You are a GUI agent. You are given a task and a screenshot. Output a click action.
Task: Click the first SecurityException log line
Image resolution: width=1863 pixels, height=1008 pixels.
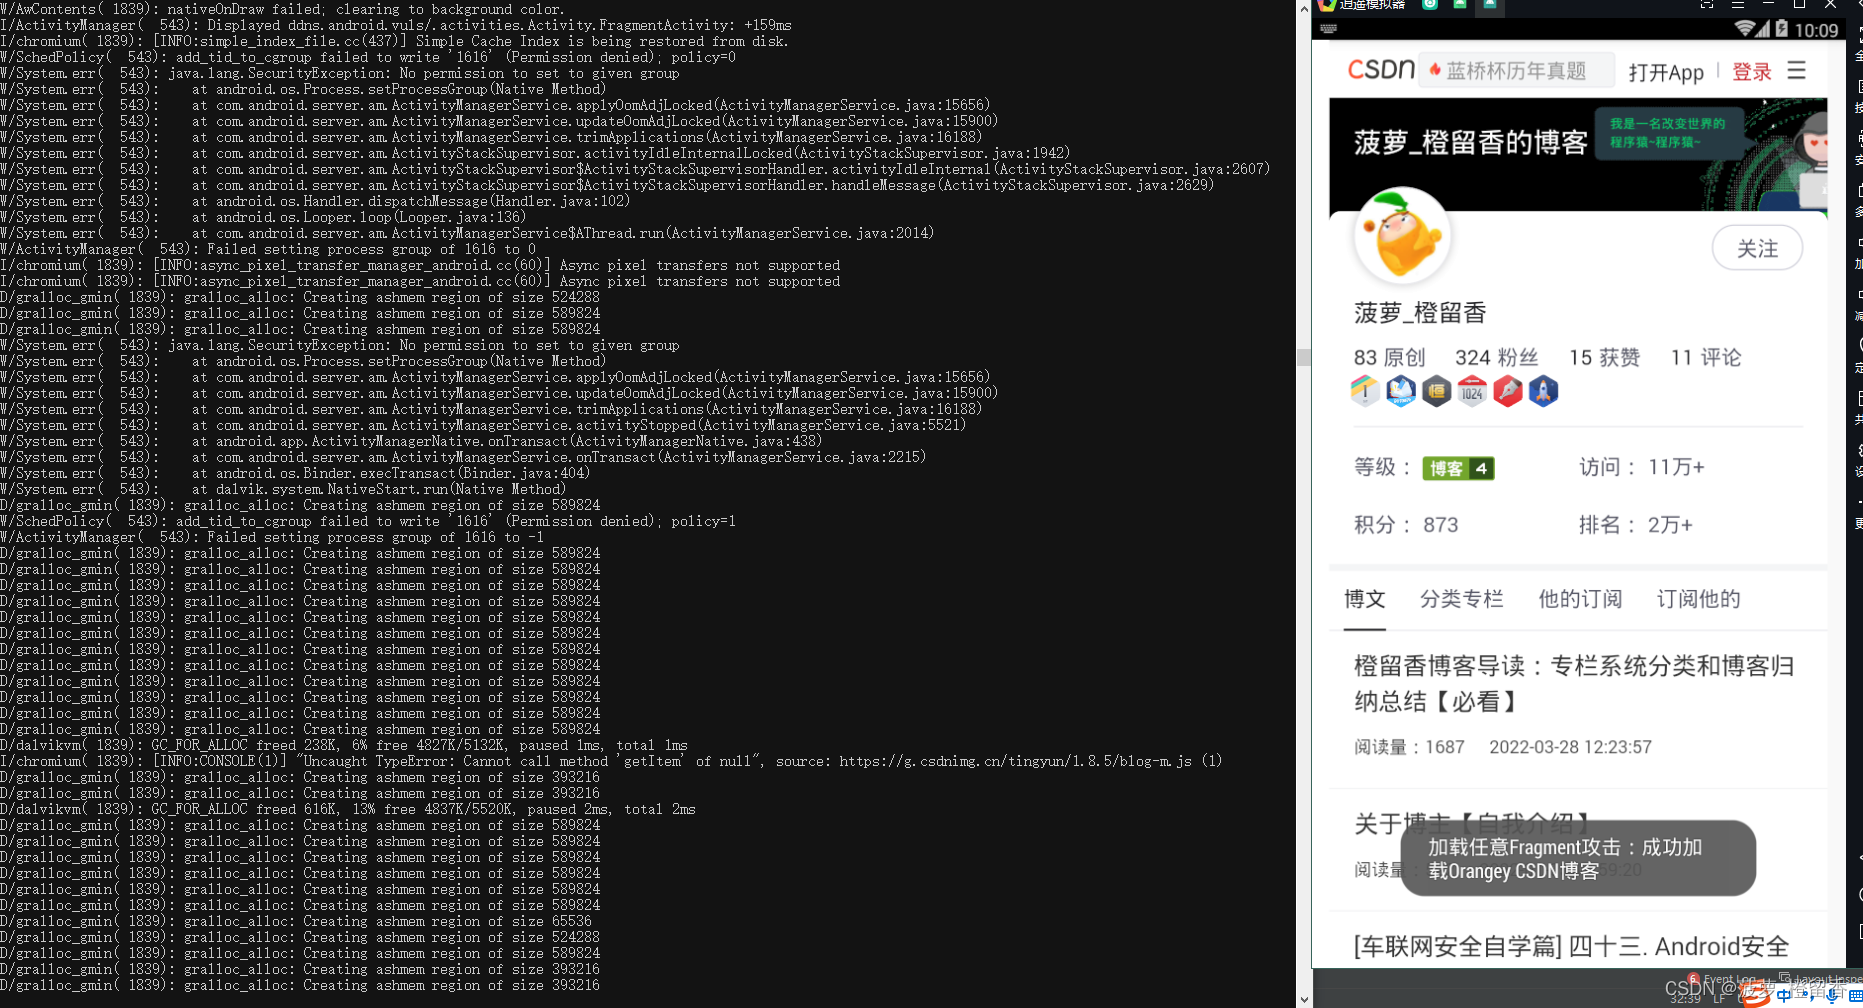tap(340, 73)
